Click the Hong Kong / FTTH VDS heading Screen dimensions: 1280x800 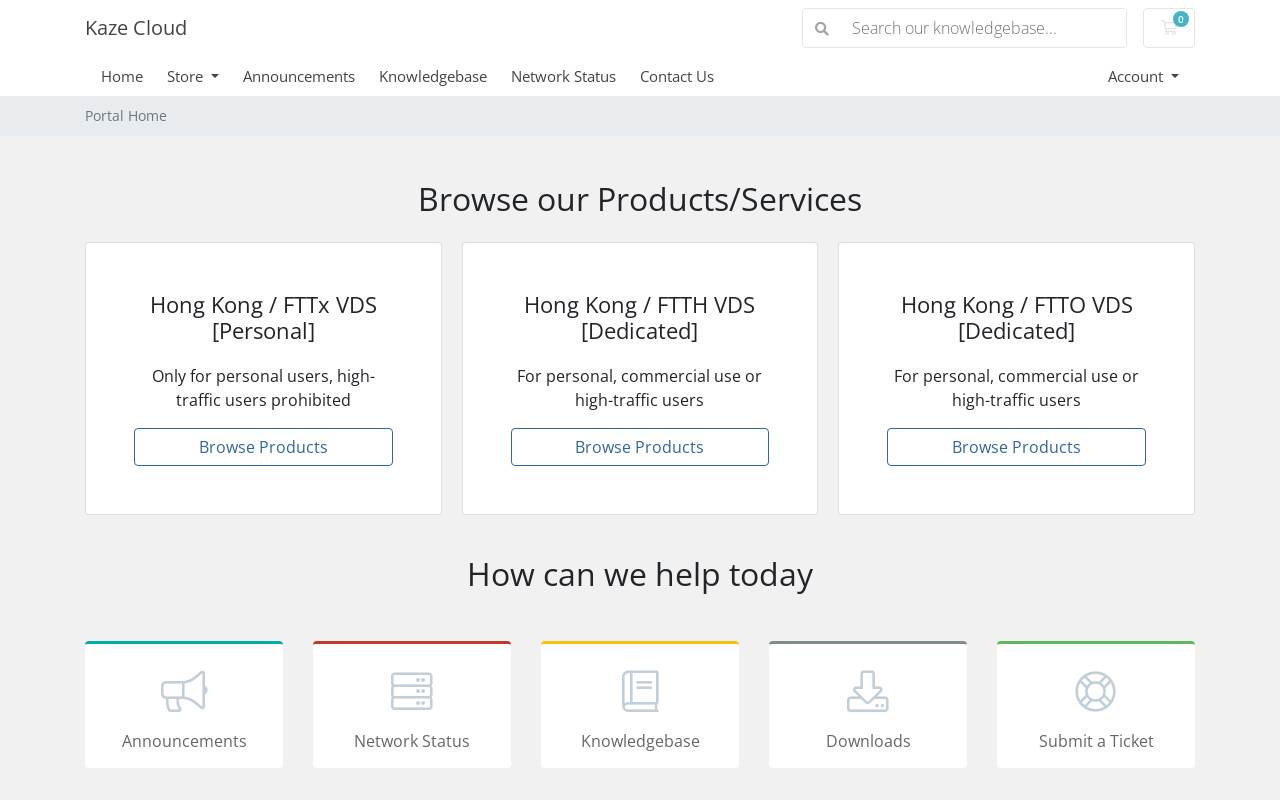point(640,318)
